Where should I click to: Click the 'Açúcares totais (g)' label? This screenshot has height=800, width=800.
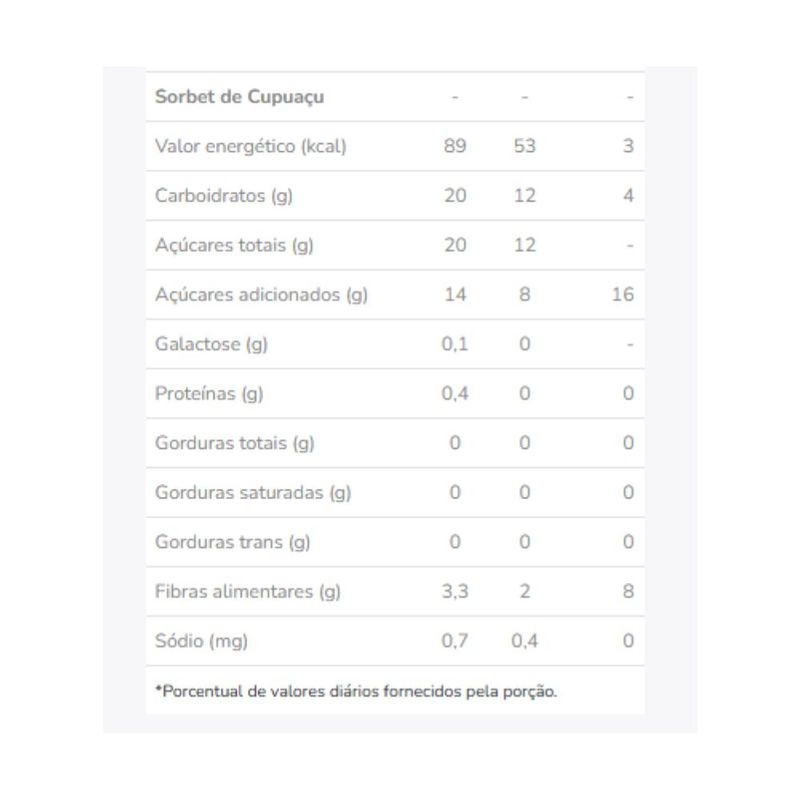pos(234,245)
